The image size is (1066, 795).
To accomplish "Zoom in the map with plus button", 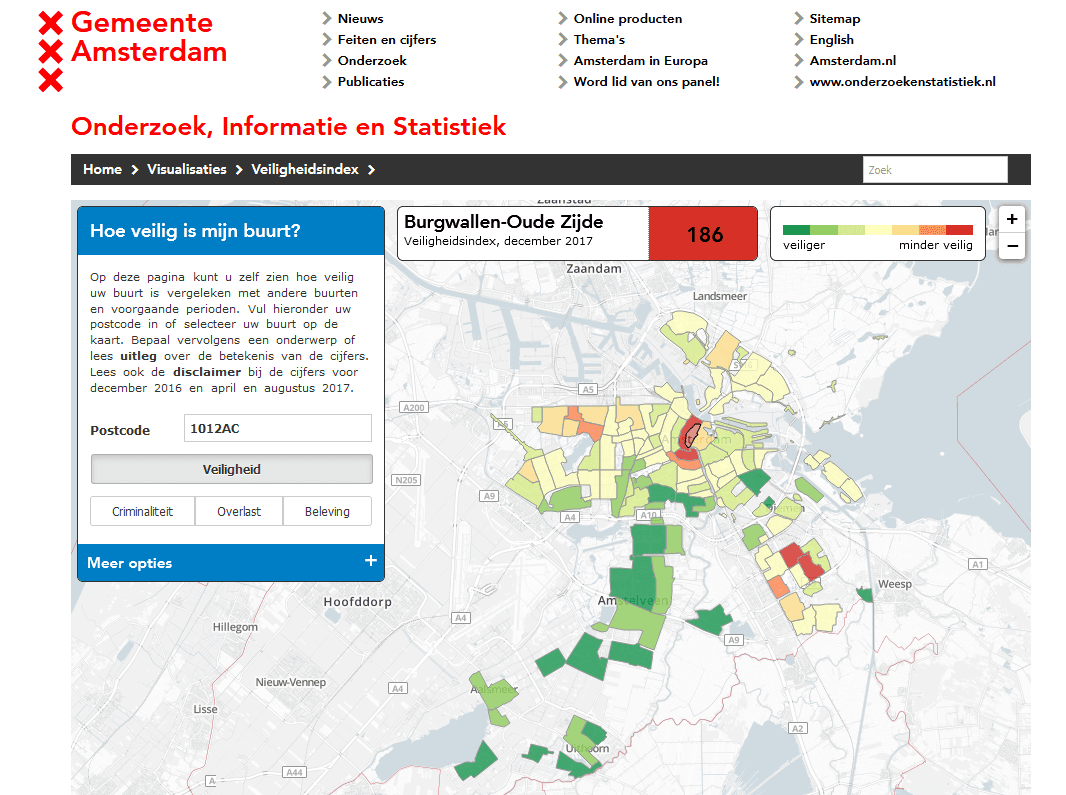I will pos(1012,220).
